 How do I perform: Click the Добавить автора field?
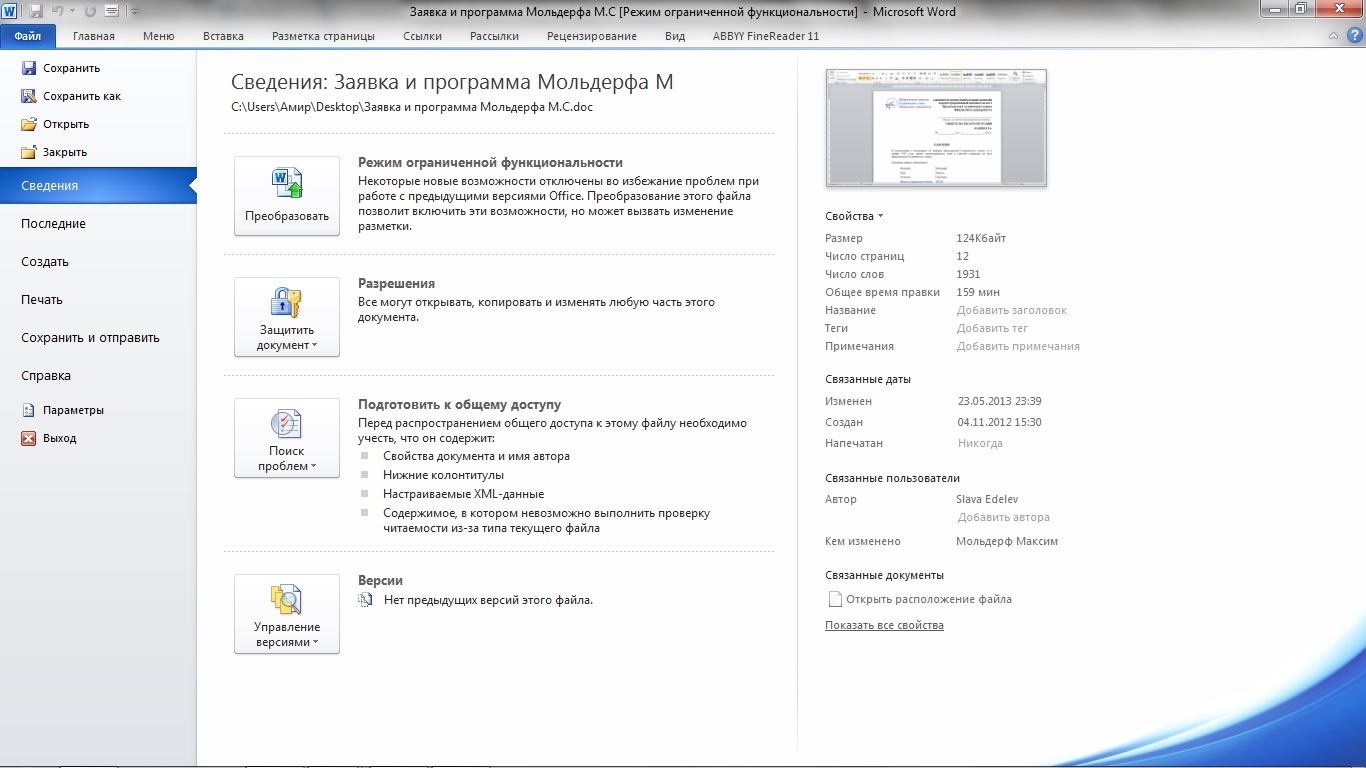(1004, 517)
